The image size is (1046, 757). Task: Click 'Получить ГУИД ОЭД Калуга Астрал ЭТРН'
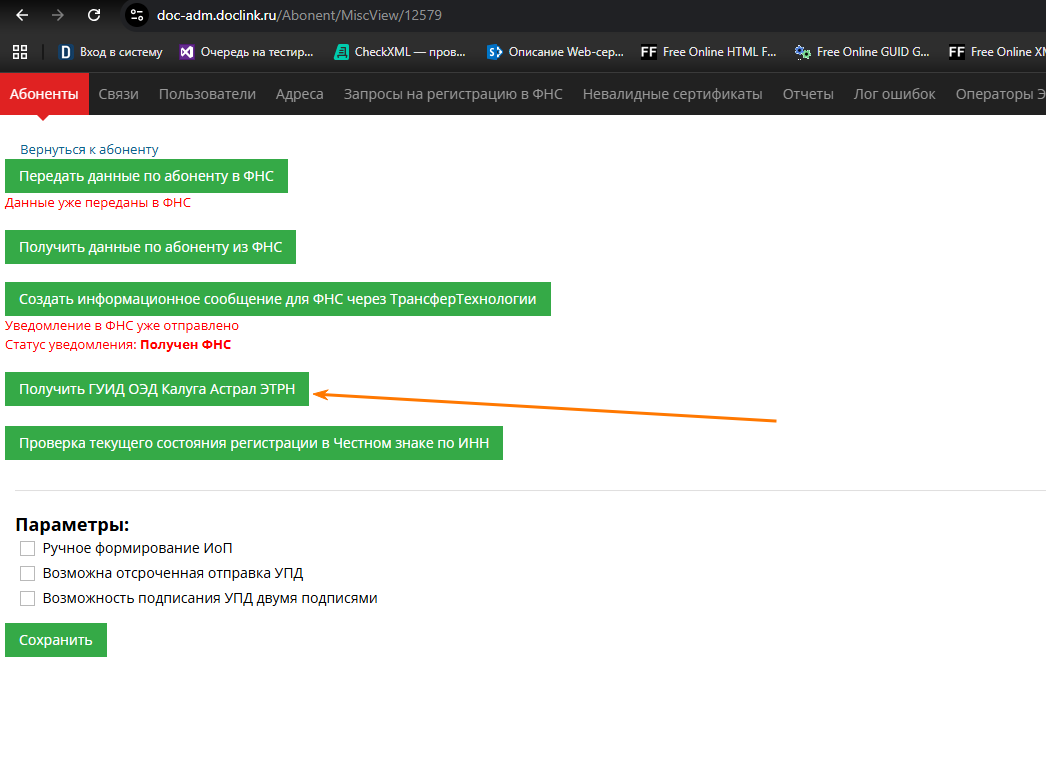[157, 389]
